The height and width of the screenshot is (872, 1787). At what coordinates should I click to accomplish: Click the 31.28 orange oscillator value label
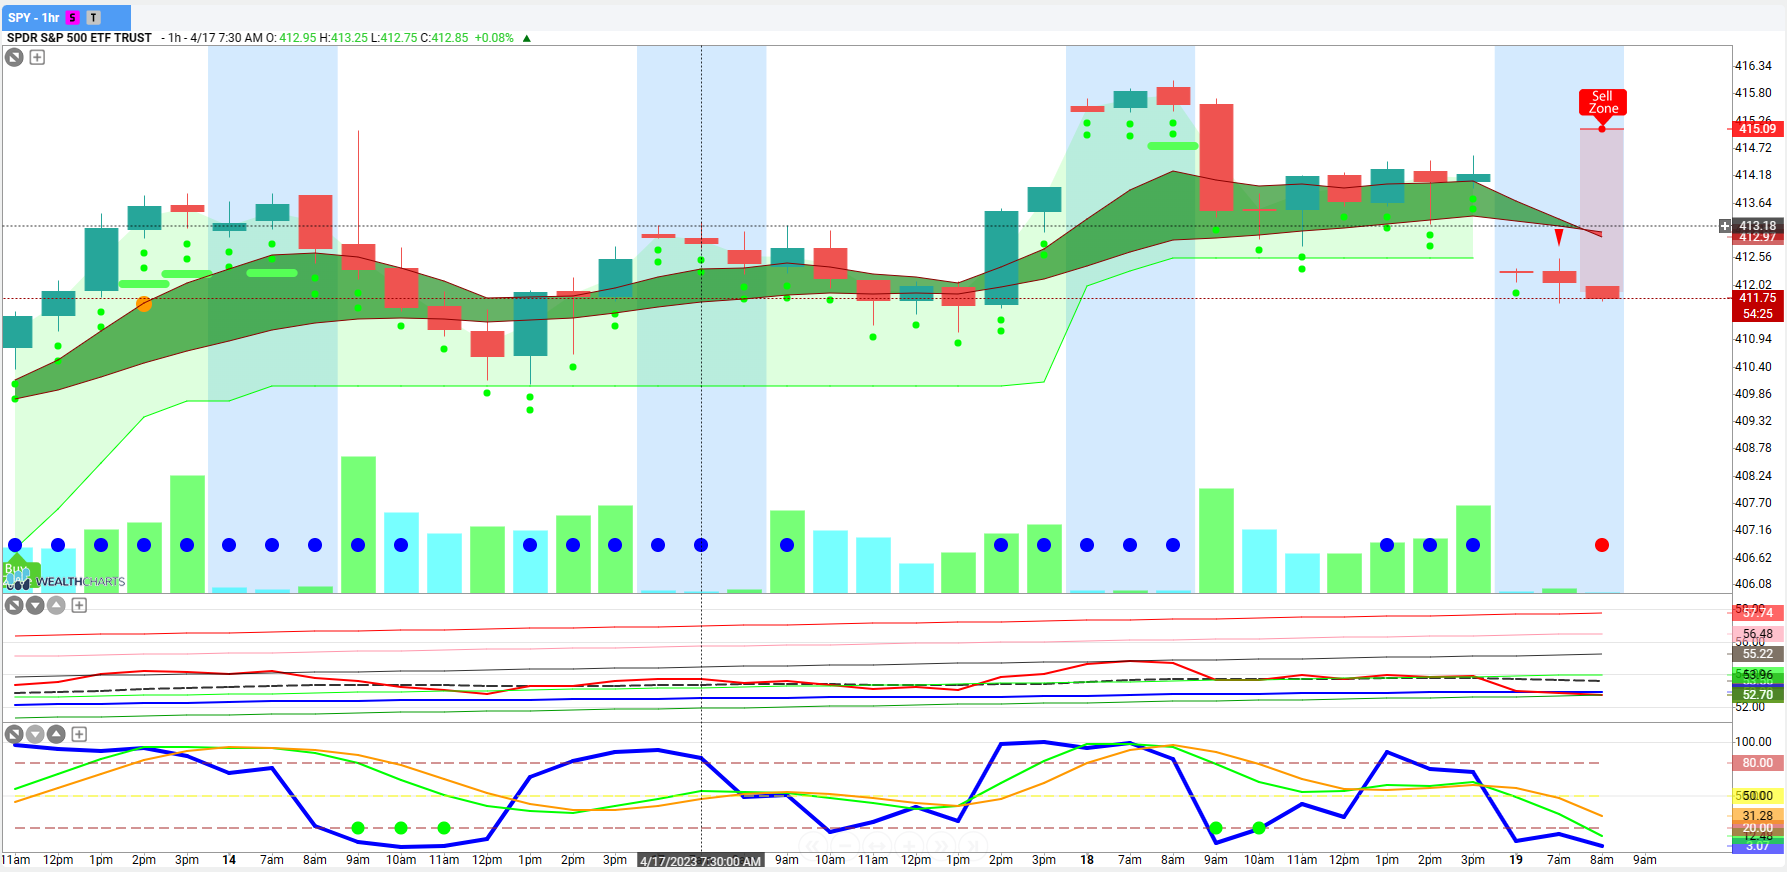[1757, 816]
